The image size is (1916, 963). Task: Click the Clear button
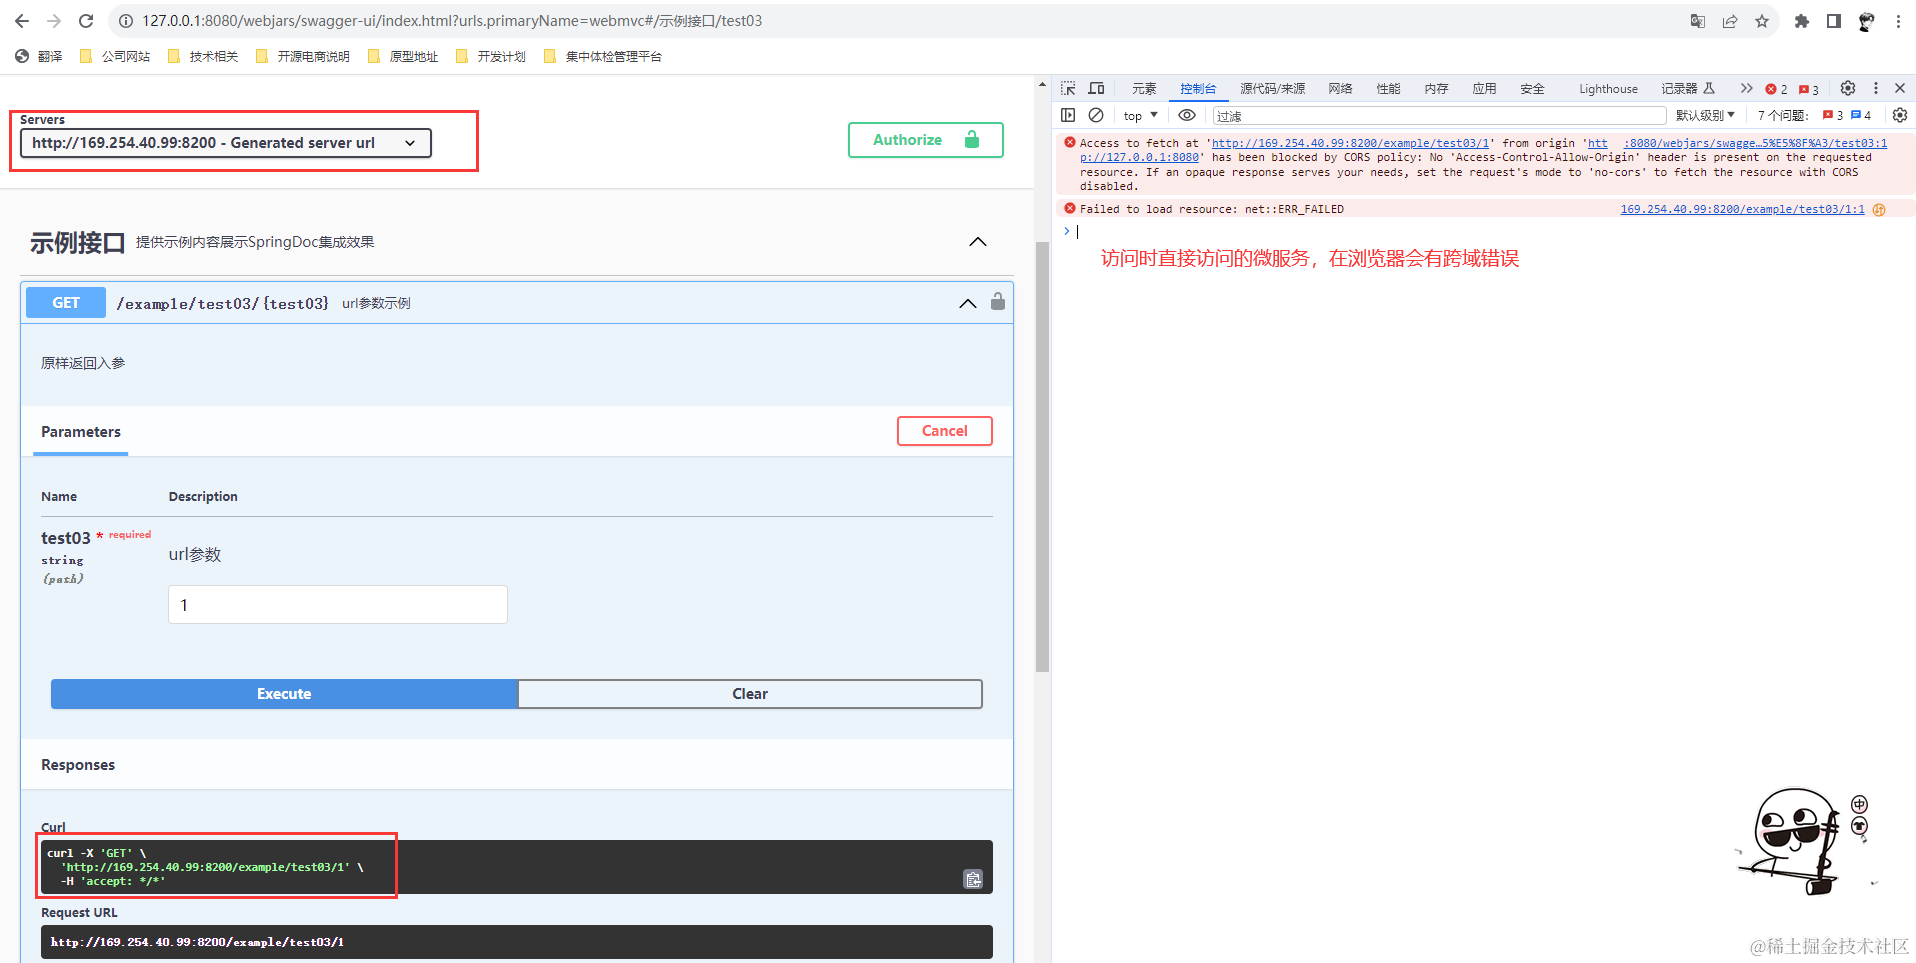(750, 694)
